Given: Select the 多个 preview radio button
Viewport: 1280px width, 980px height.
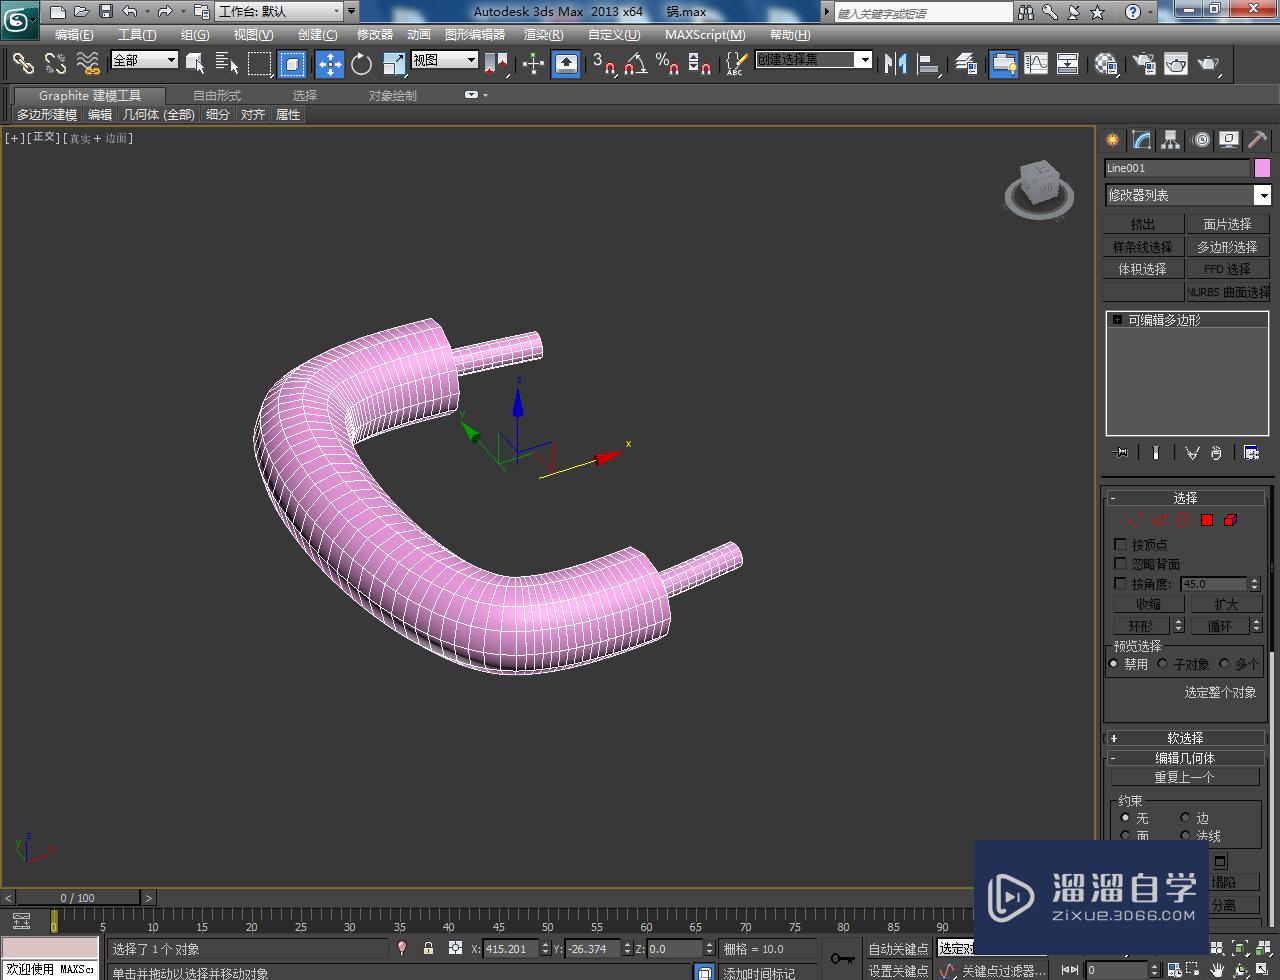Looking at the screenshot, I should pos(1224,663).
